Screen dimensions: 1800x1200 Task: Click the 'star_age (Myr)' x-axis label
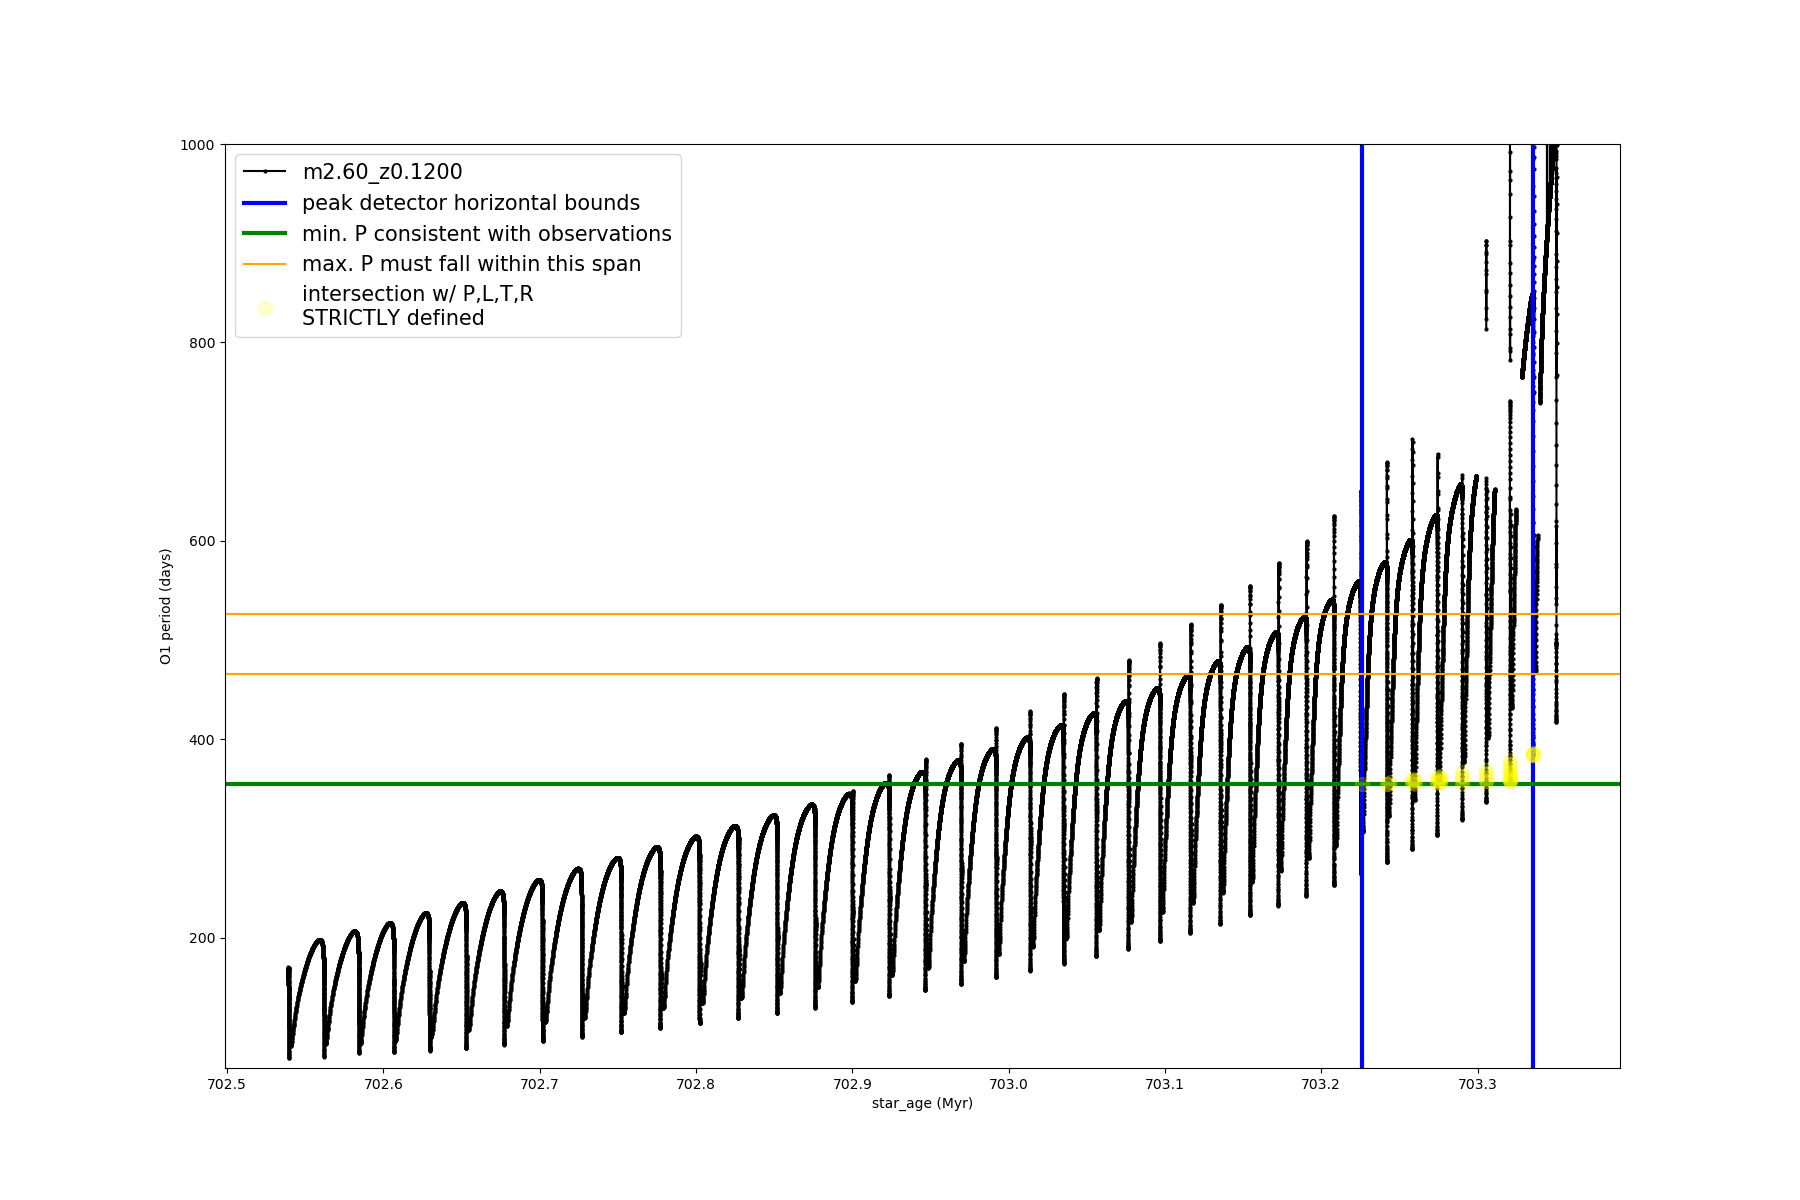[922, 1103]
